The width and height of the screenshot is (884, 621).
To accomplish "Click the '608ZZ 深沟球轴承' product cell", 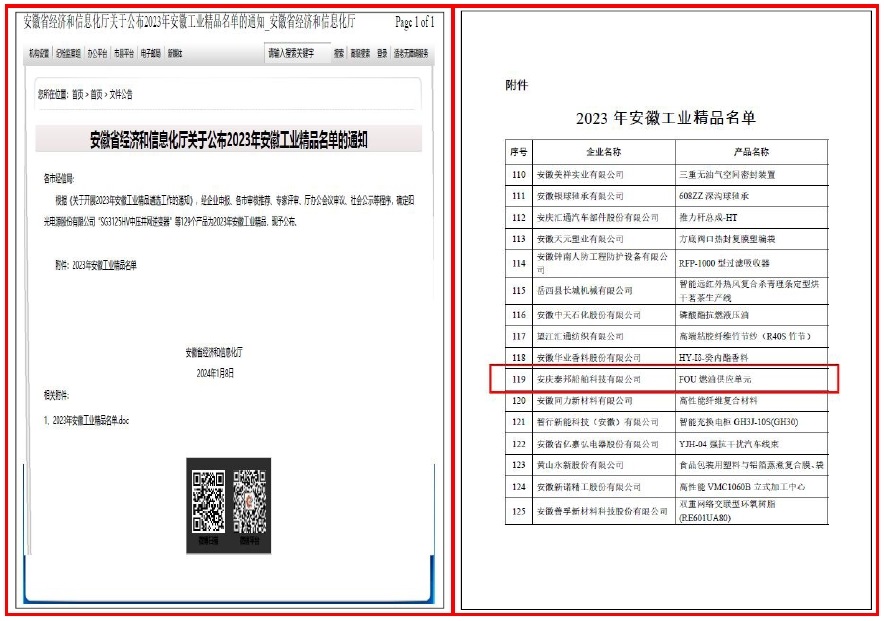I will (752, 196).
